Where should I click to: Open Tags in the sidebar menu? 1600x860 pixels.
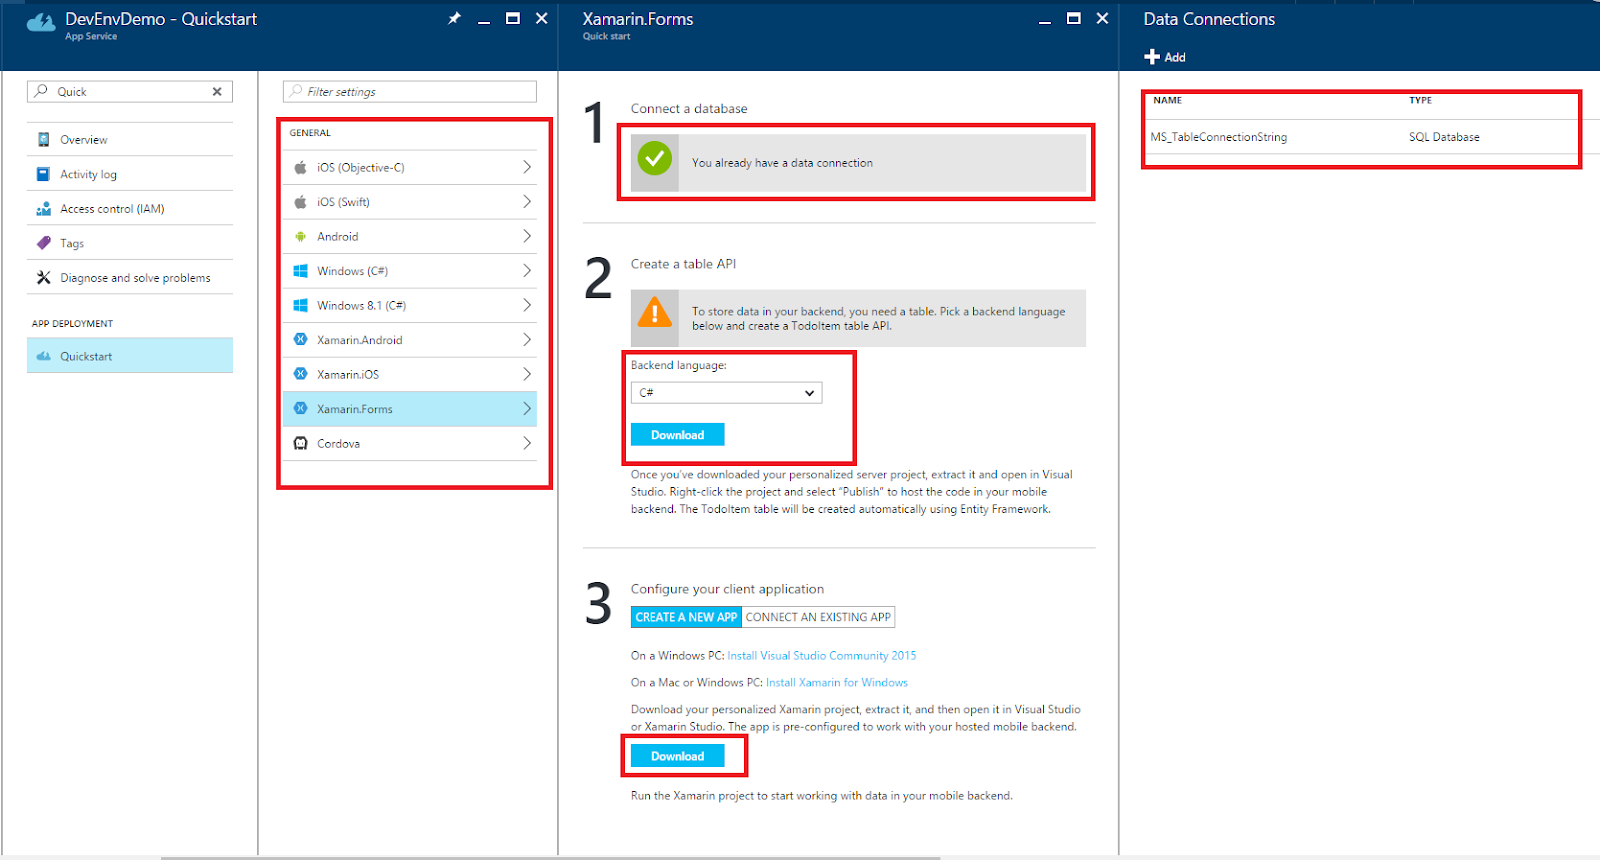pos(130,243)
